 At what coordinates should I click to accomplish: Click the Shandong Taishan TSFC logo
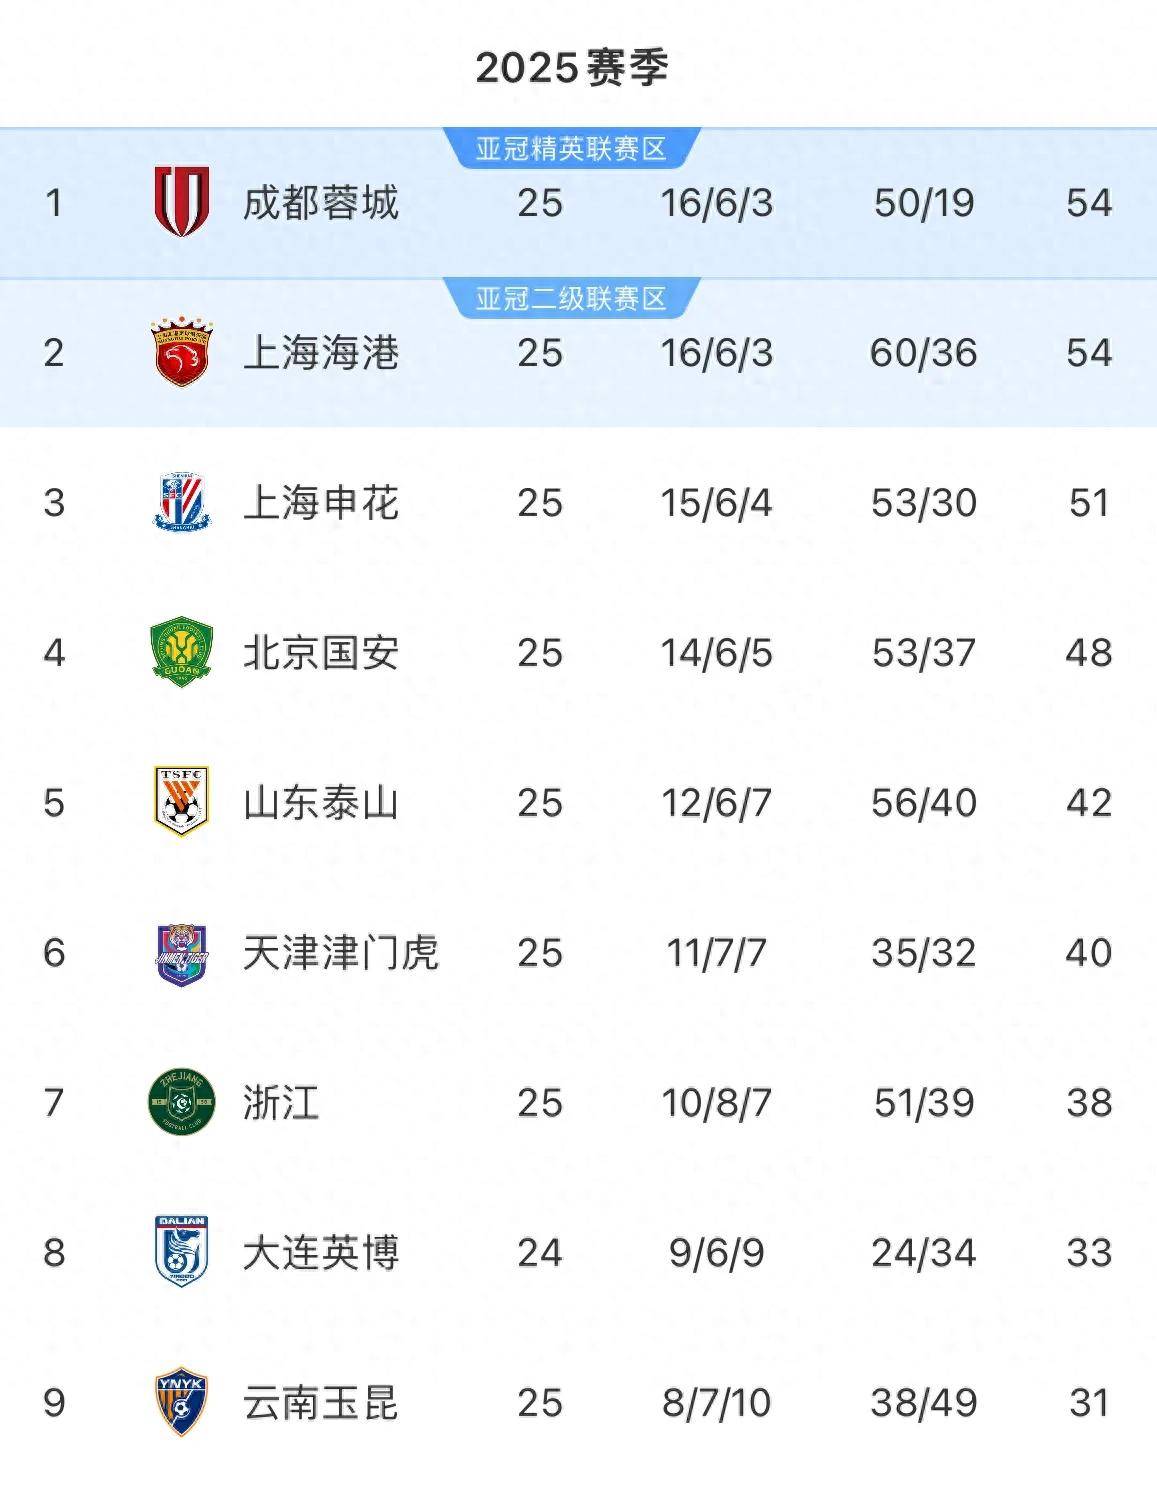(x=181, y=802)
